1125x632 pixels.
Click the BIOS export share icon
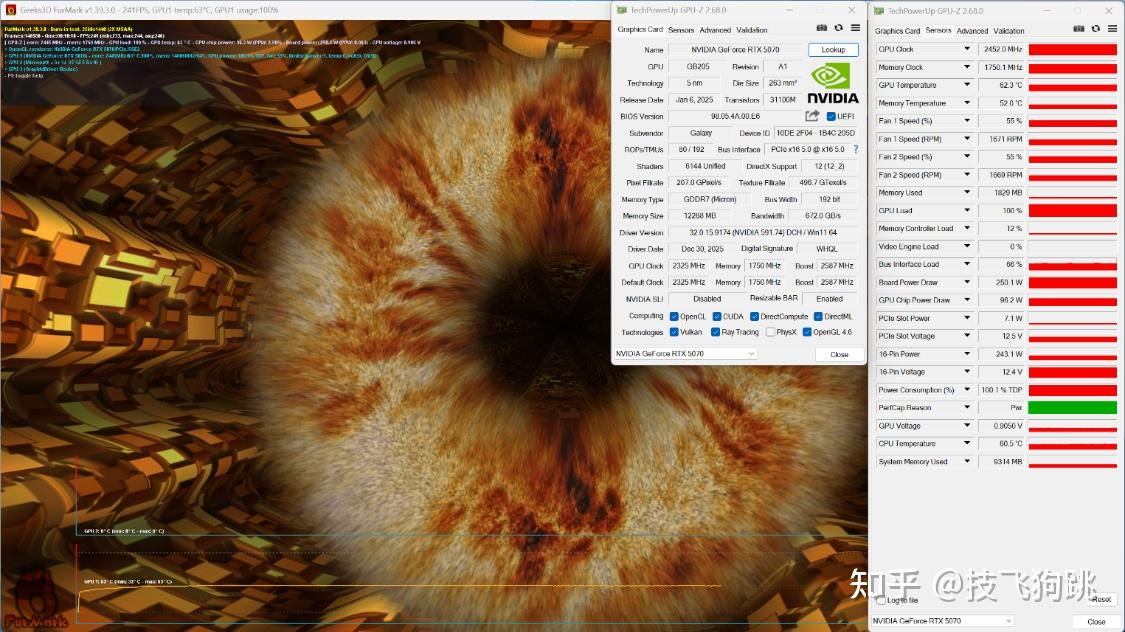click(811, 116)
